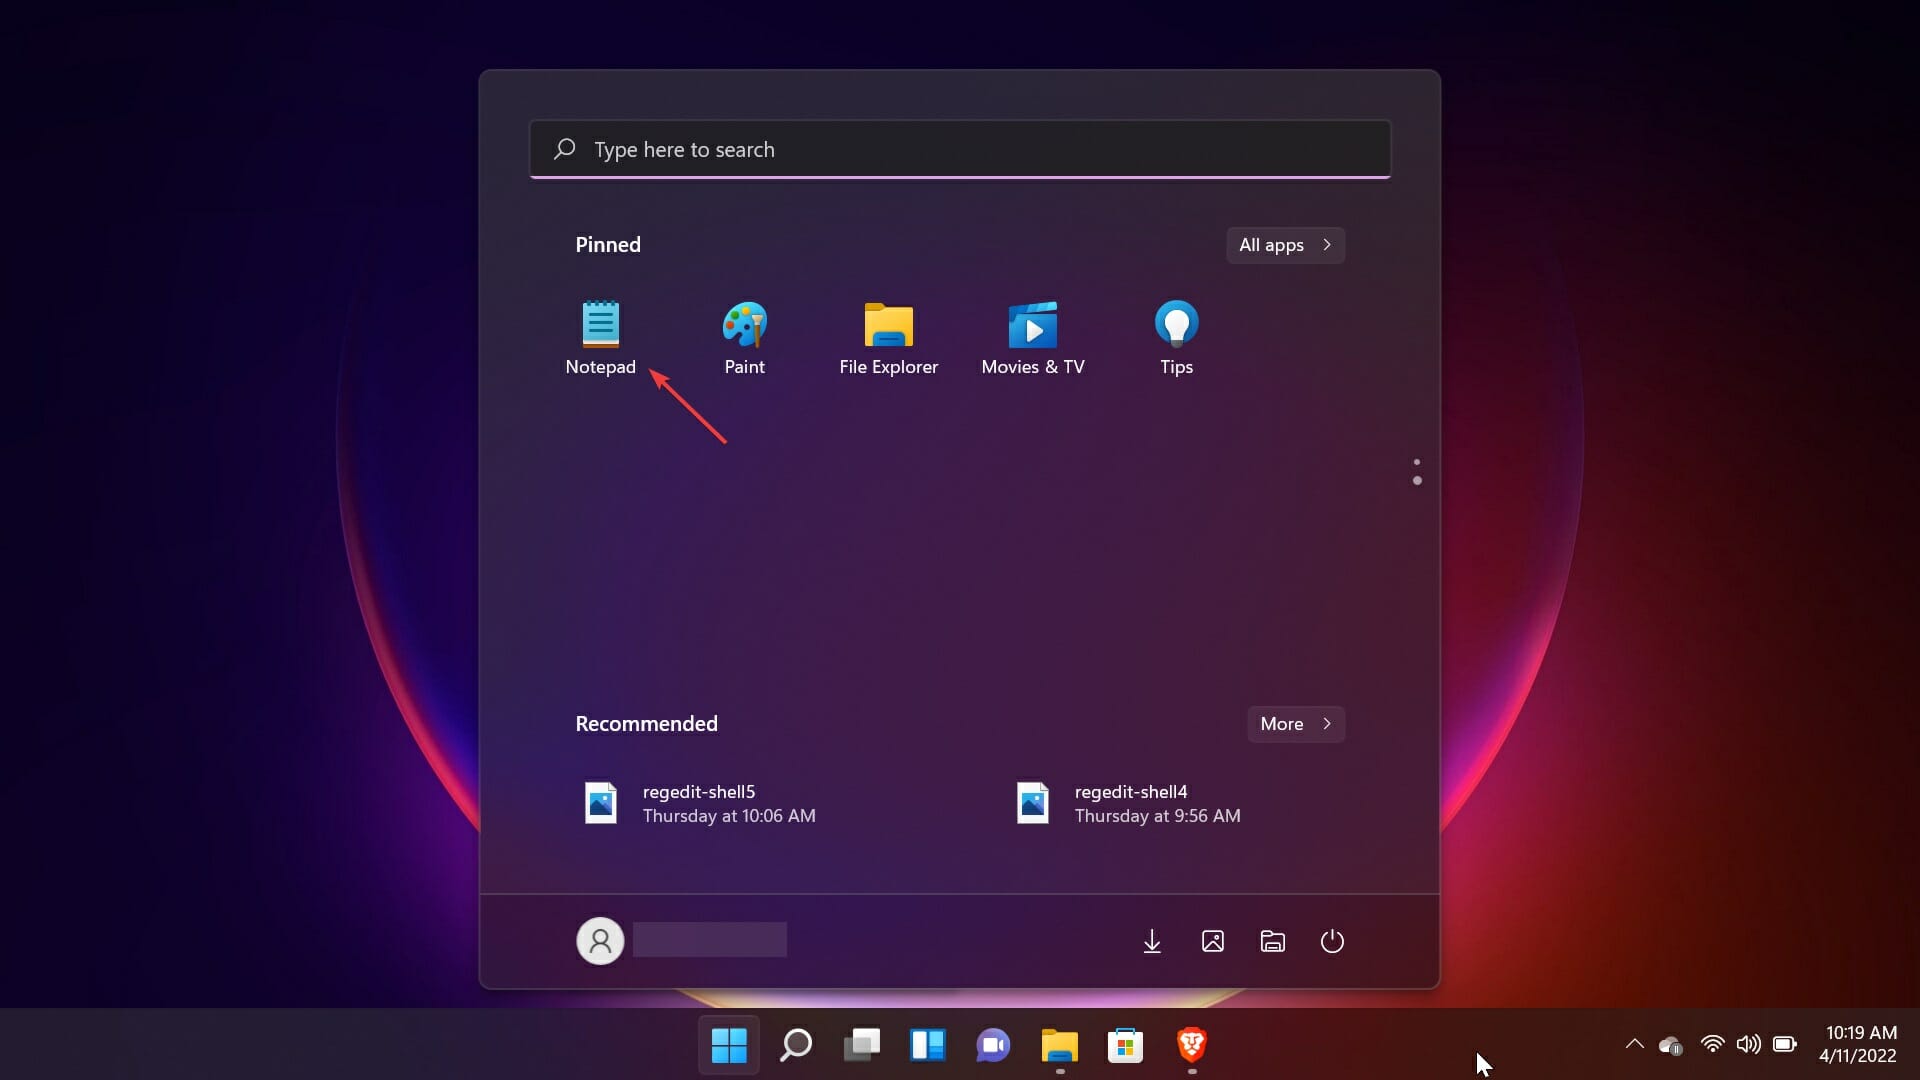Open the File Explorer shortcut near Power
Viewport: 1920px width, 1080px height.
(x=1272, y=941)
